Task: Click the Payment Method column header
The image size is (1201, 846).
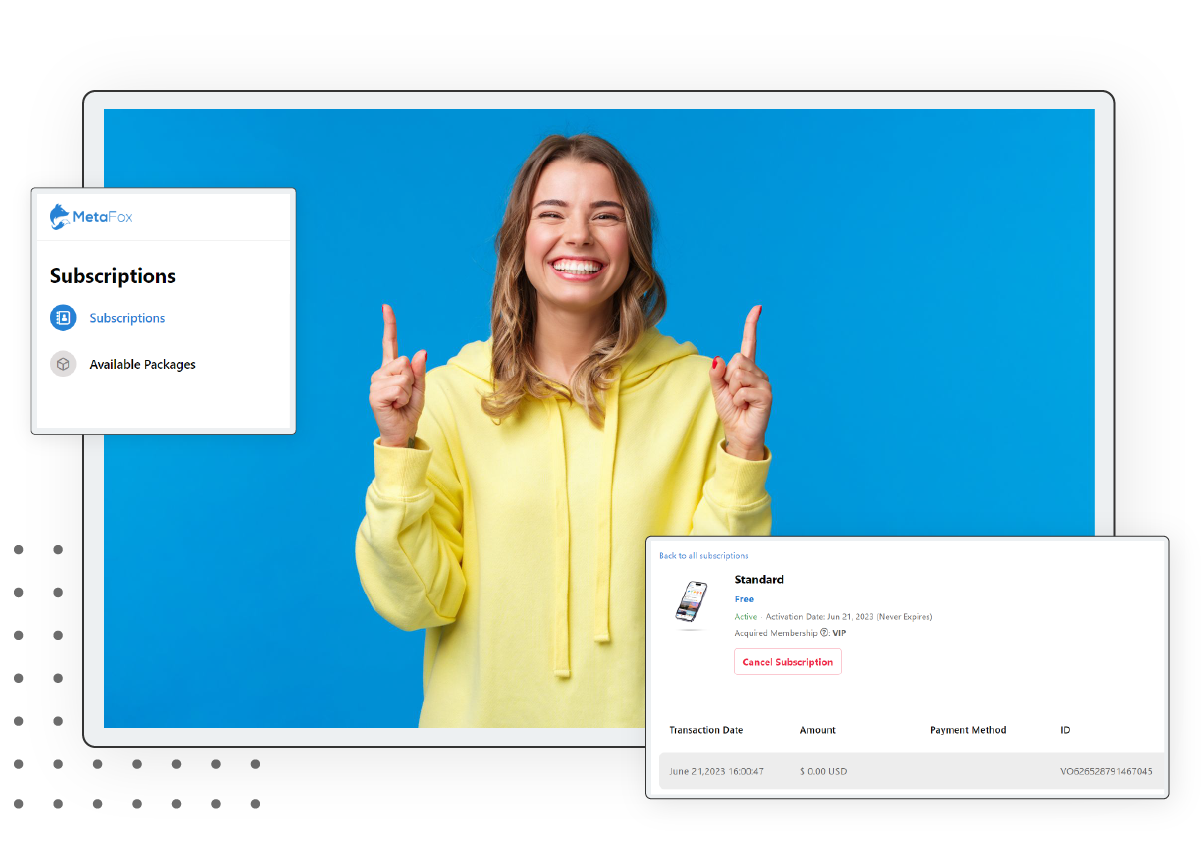Action: [967, 730]
